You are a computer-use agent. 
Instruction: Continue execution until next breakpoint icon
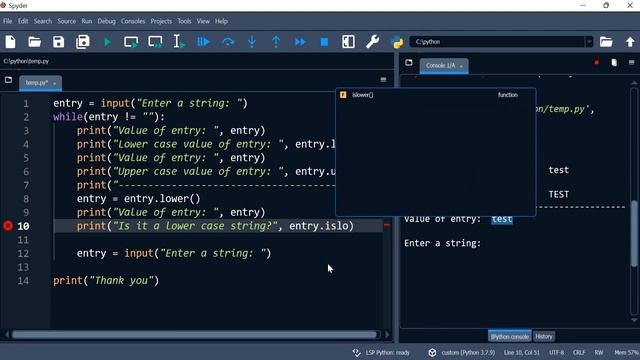[300, 42]
